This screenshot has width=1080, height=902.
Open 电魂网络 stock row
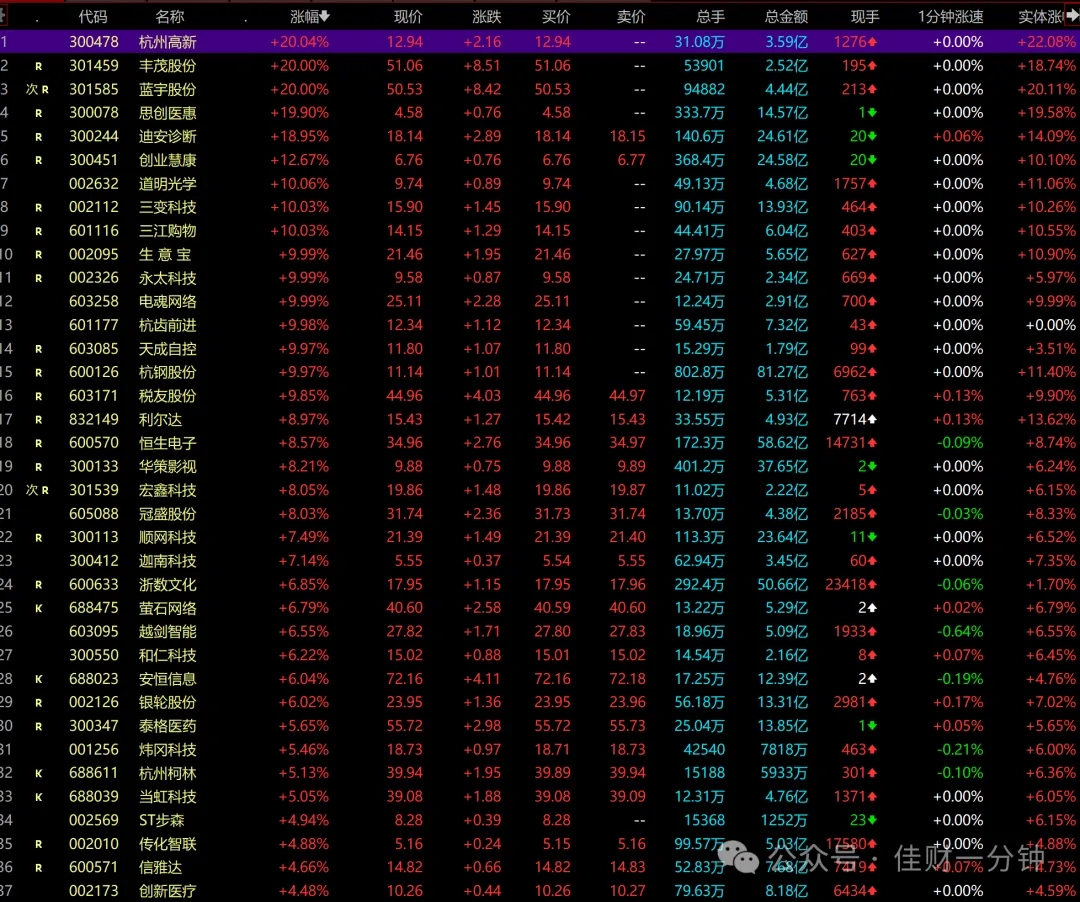tap(167, 302)
